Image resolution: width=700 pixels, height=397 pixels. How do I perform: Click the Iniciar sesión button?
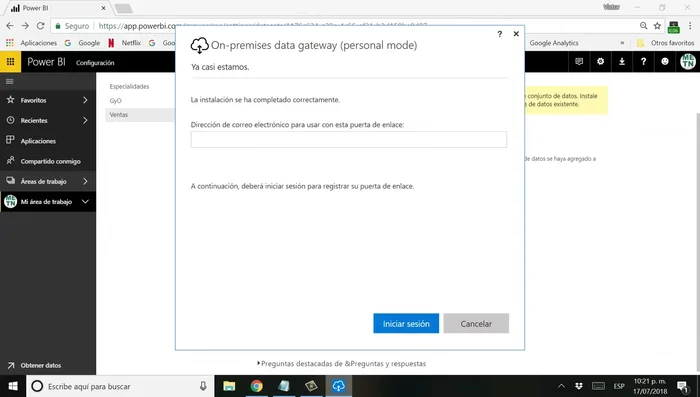pyautogui.click(x=406, y=323)
